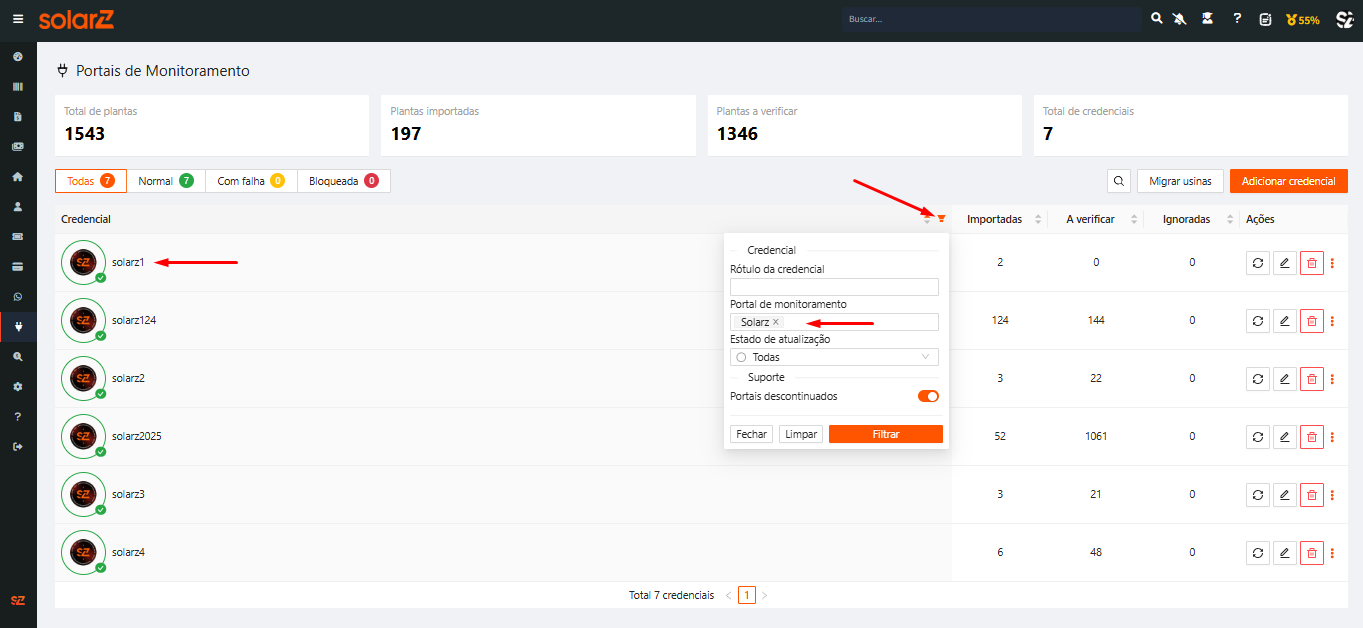This screenshot has width=1363, height=628.
Task: Select the Bloqueada tab
Action: pos(343,181)
